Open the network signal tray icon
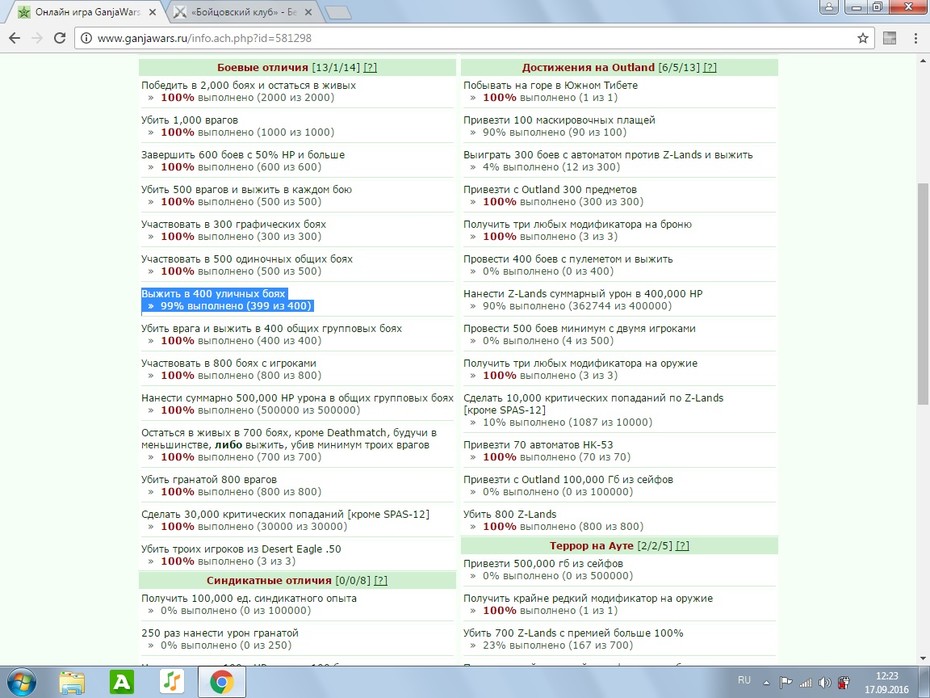The image size is (930, 698). tap(805, 683)
